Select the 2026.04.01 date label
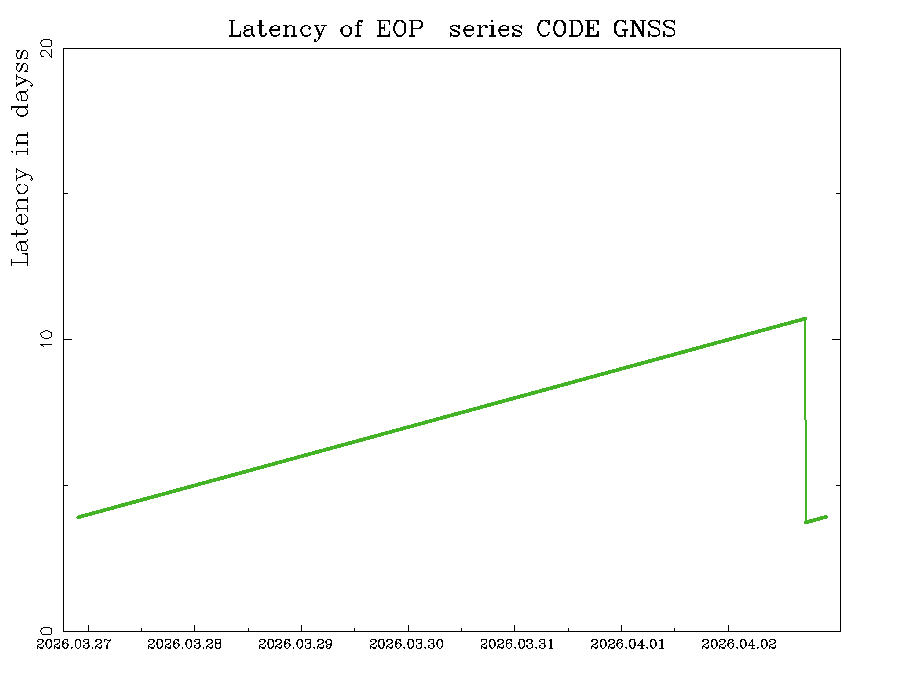This screenshot has height=679, width=905. [x=628, y=644]
